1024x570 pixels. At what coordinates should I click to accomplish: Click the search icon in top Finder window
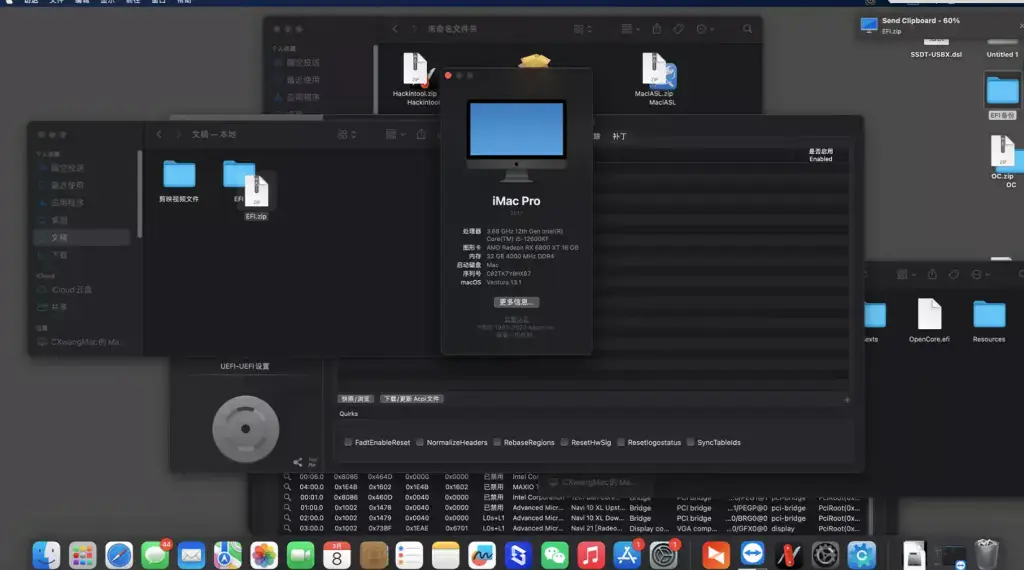pyautogui.click(x=747, y=29)
